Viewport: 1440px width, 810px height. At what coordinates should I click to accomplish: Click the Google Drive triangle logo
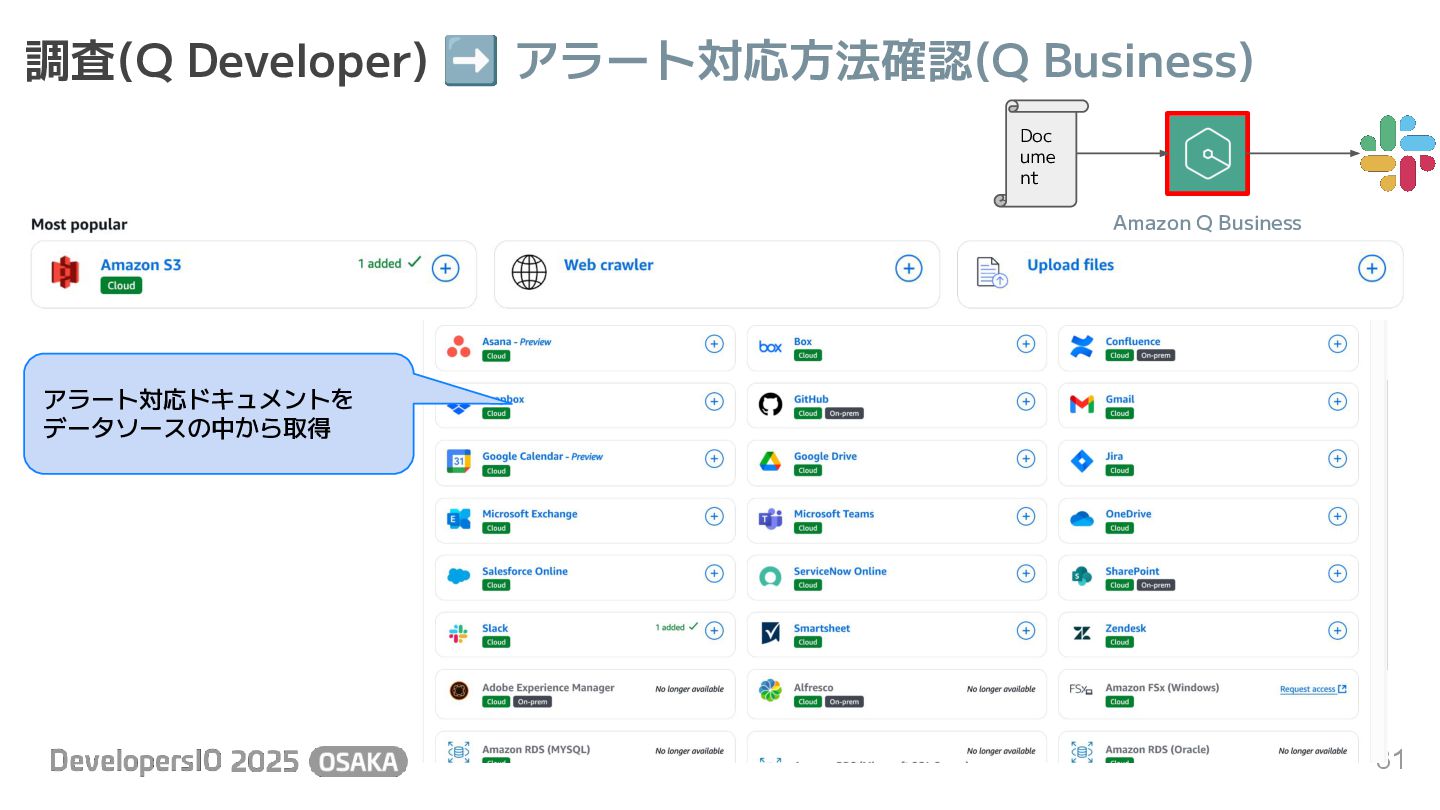(x=770, y=462)
